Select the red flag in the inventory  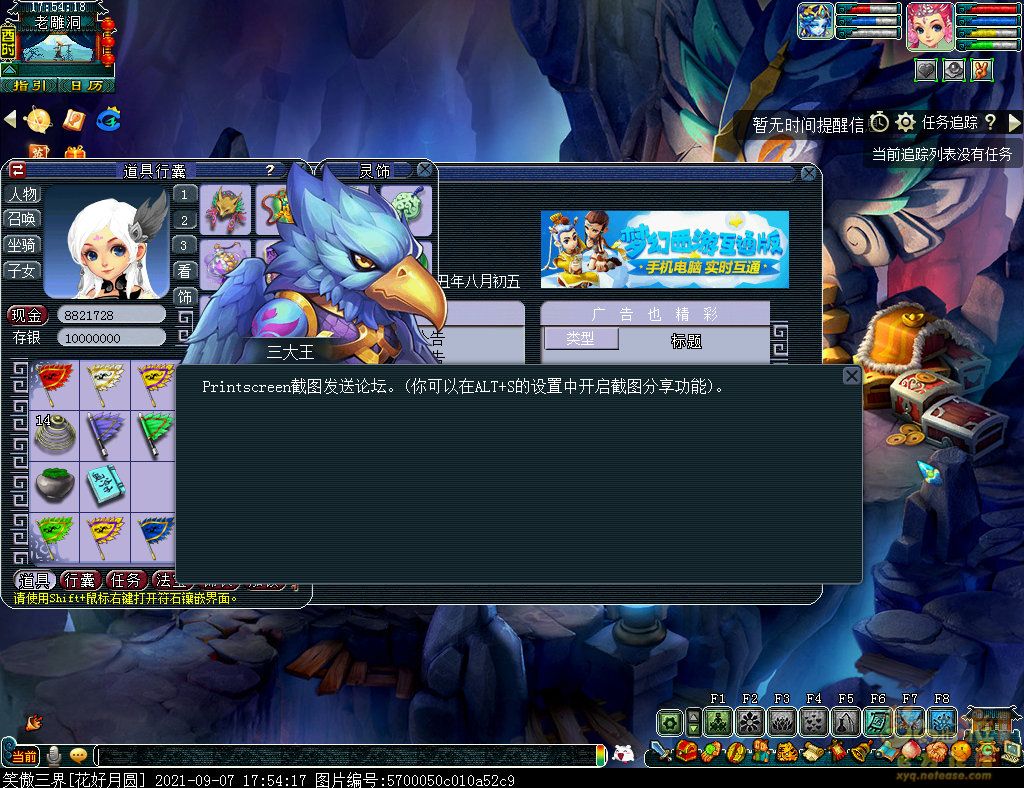coord(55,385)
